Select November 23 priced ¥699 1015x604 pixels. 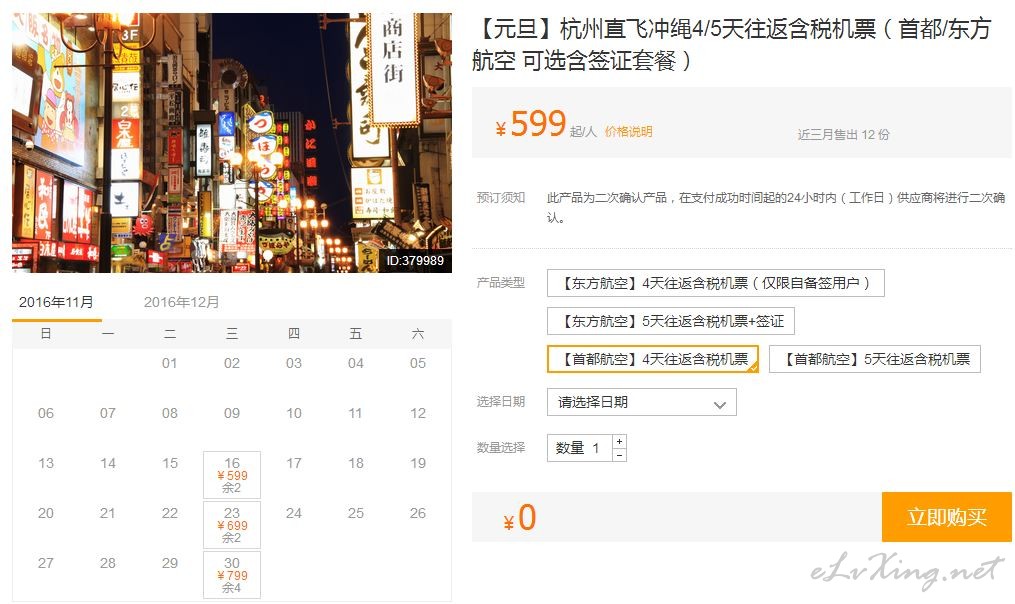tap(232, 524)
